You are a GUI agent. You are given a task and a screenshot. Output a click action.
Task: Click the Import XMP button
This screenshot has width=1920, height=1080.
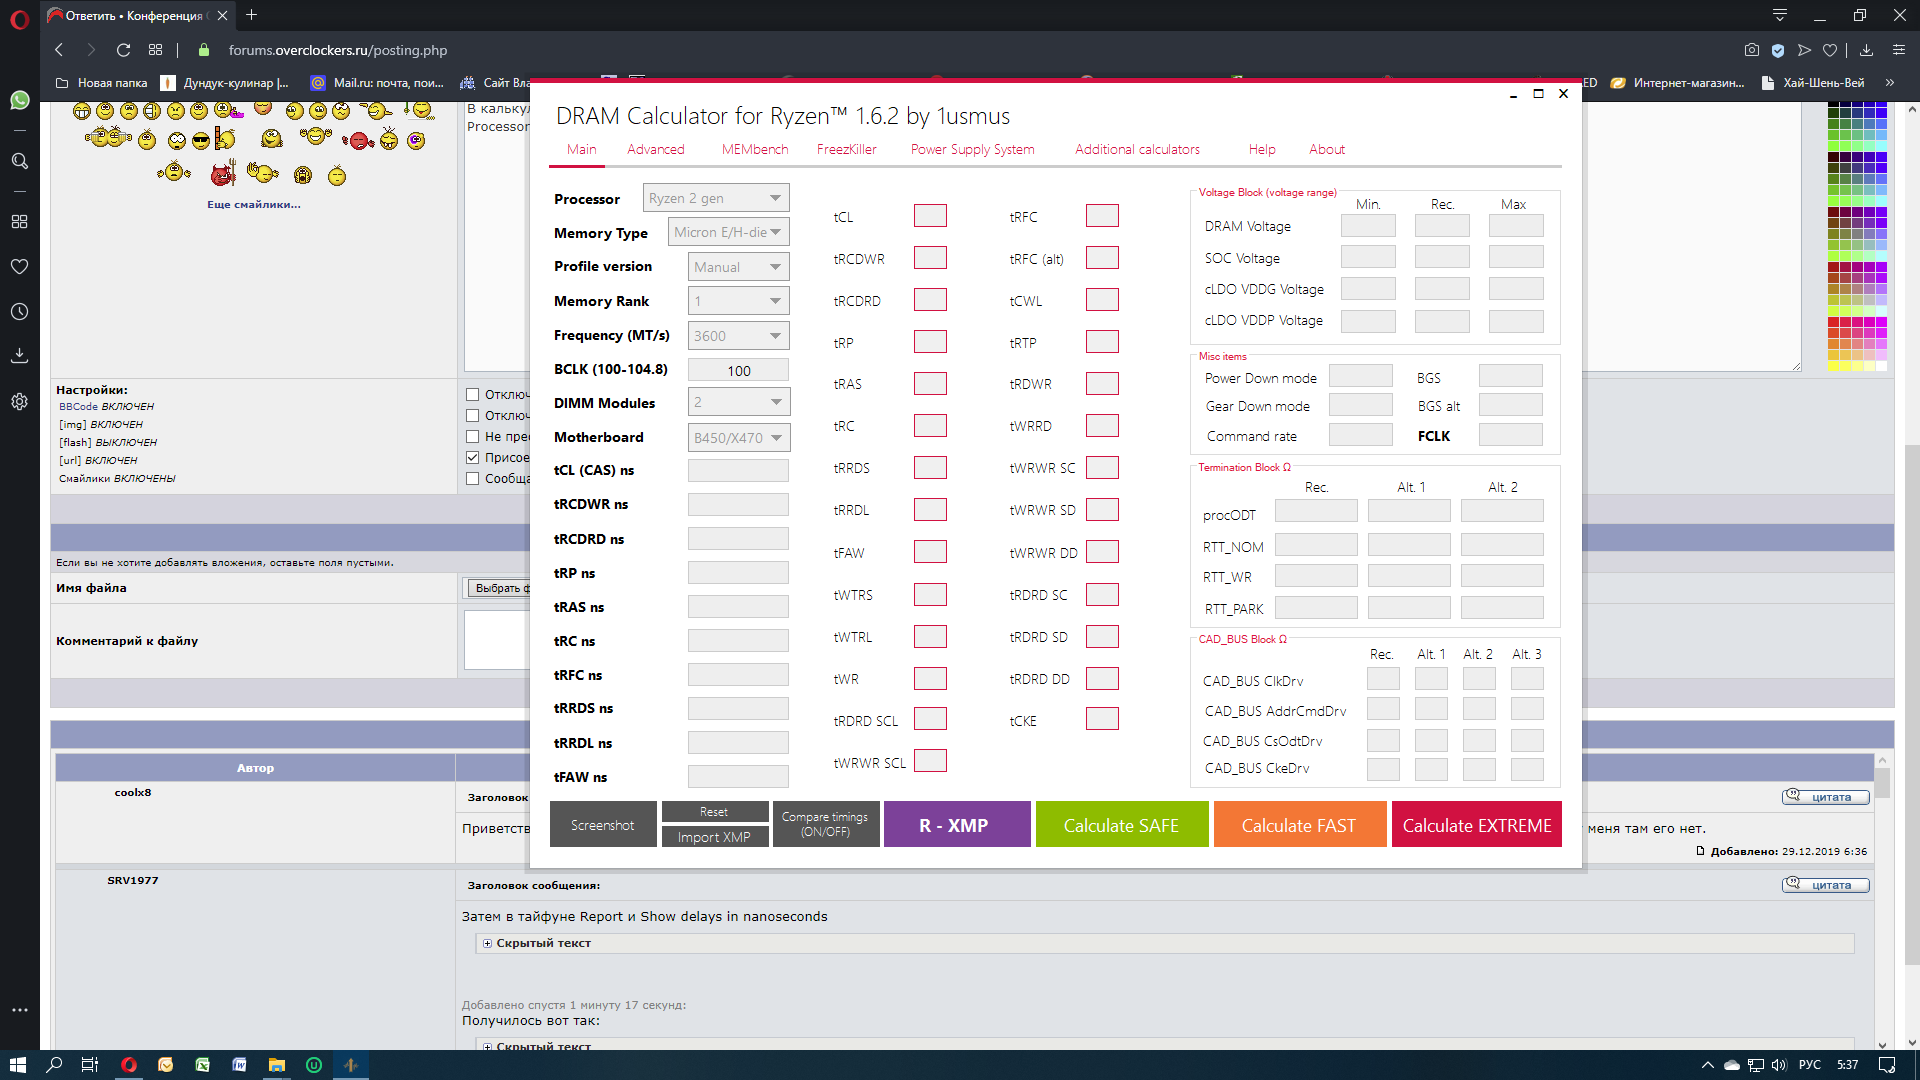click(714, 837)
